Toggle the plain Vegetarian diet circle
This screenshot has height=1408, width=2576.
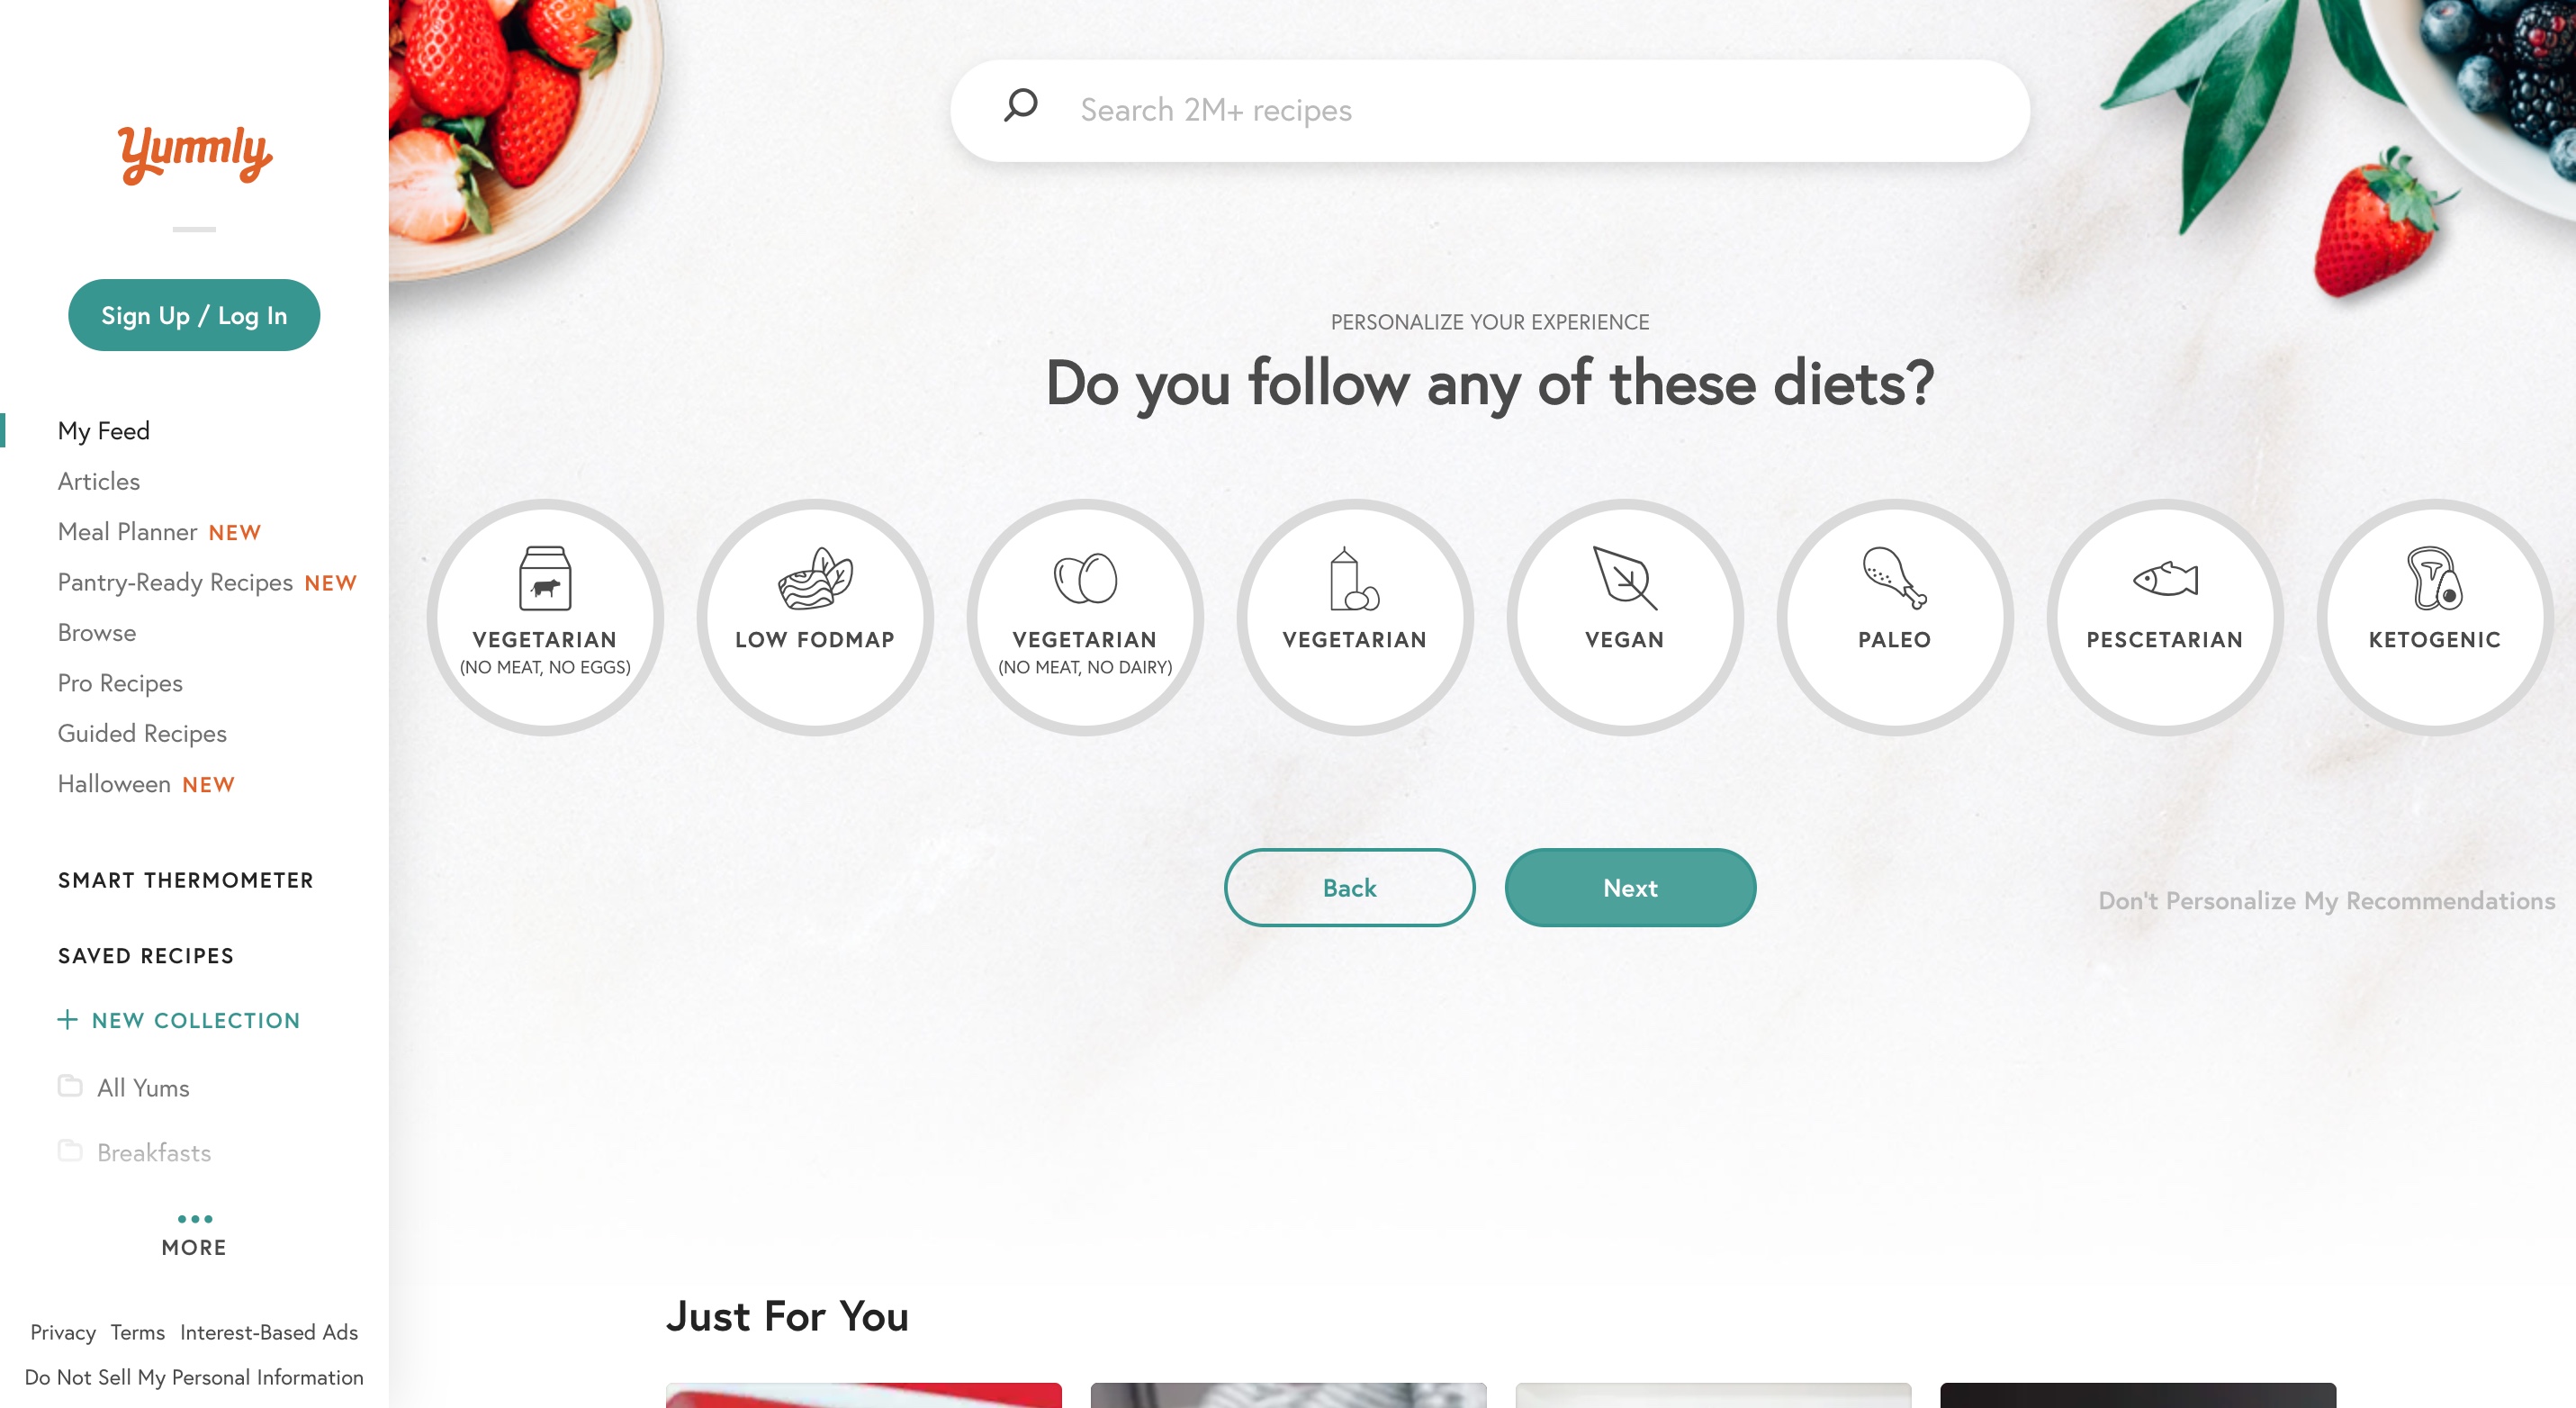(x=1355, y=617)
